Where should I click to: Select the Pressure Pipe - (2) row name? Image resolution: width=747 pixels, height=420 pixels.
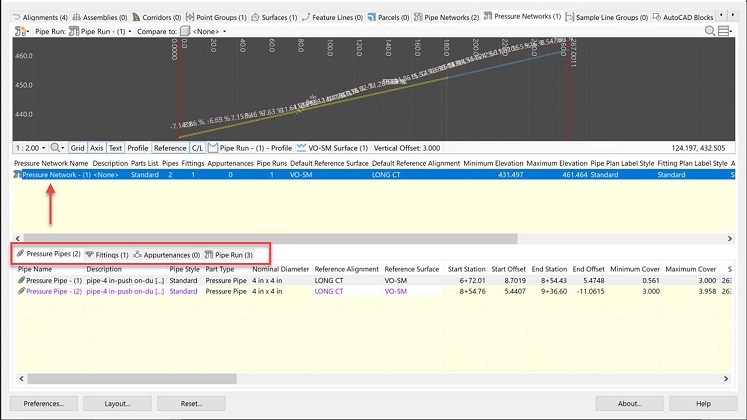coord(54,292)
